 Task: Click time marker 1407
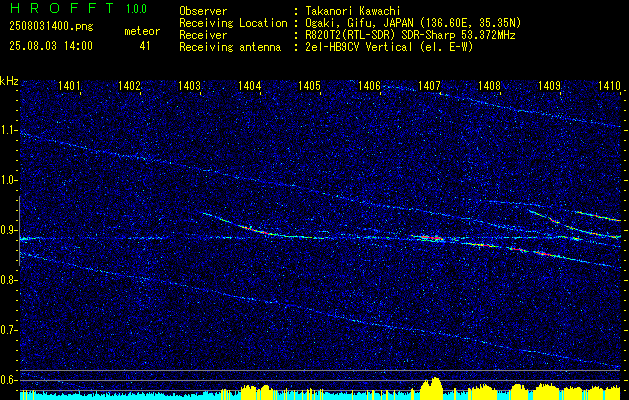click(429, 85)
